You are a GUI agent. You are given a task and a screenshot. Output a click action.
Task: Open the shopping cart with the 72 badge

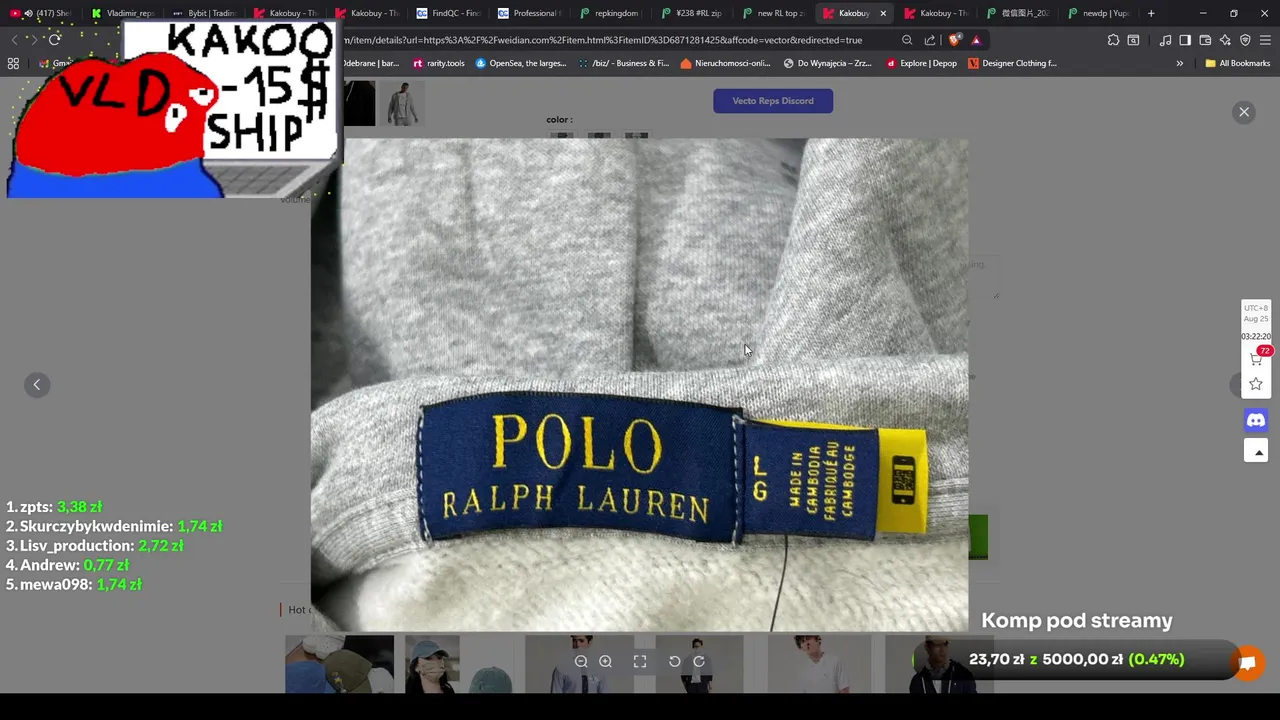tap(1256, 358)
